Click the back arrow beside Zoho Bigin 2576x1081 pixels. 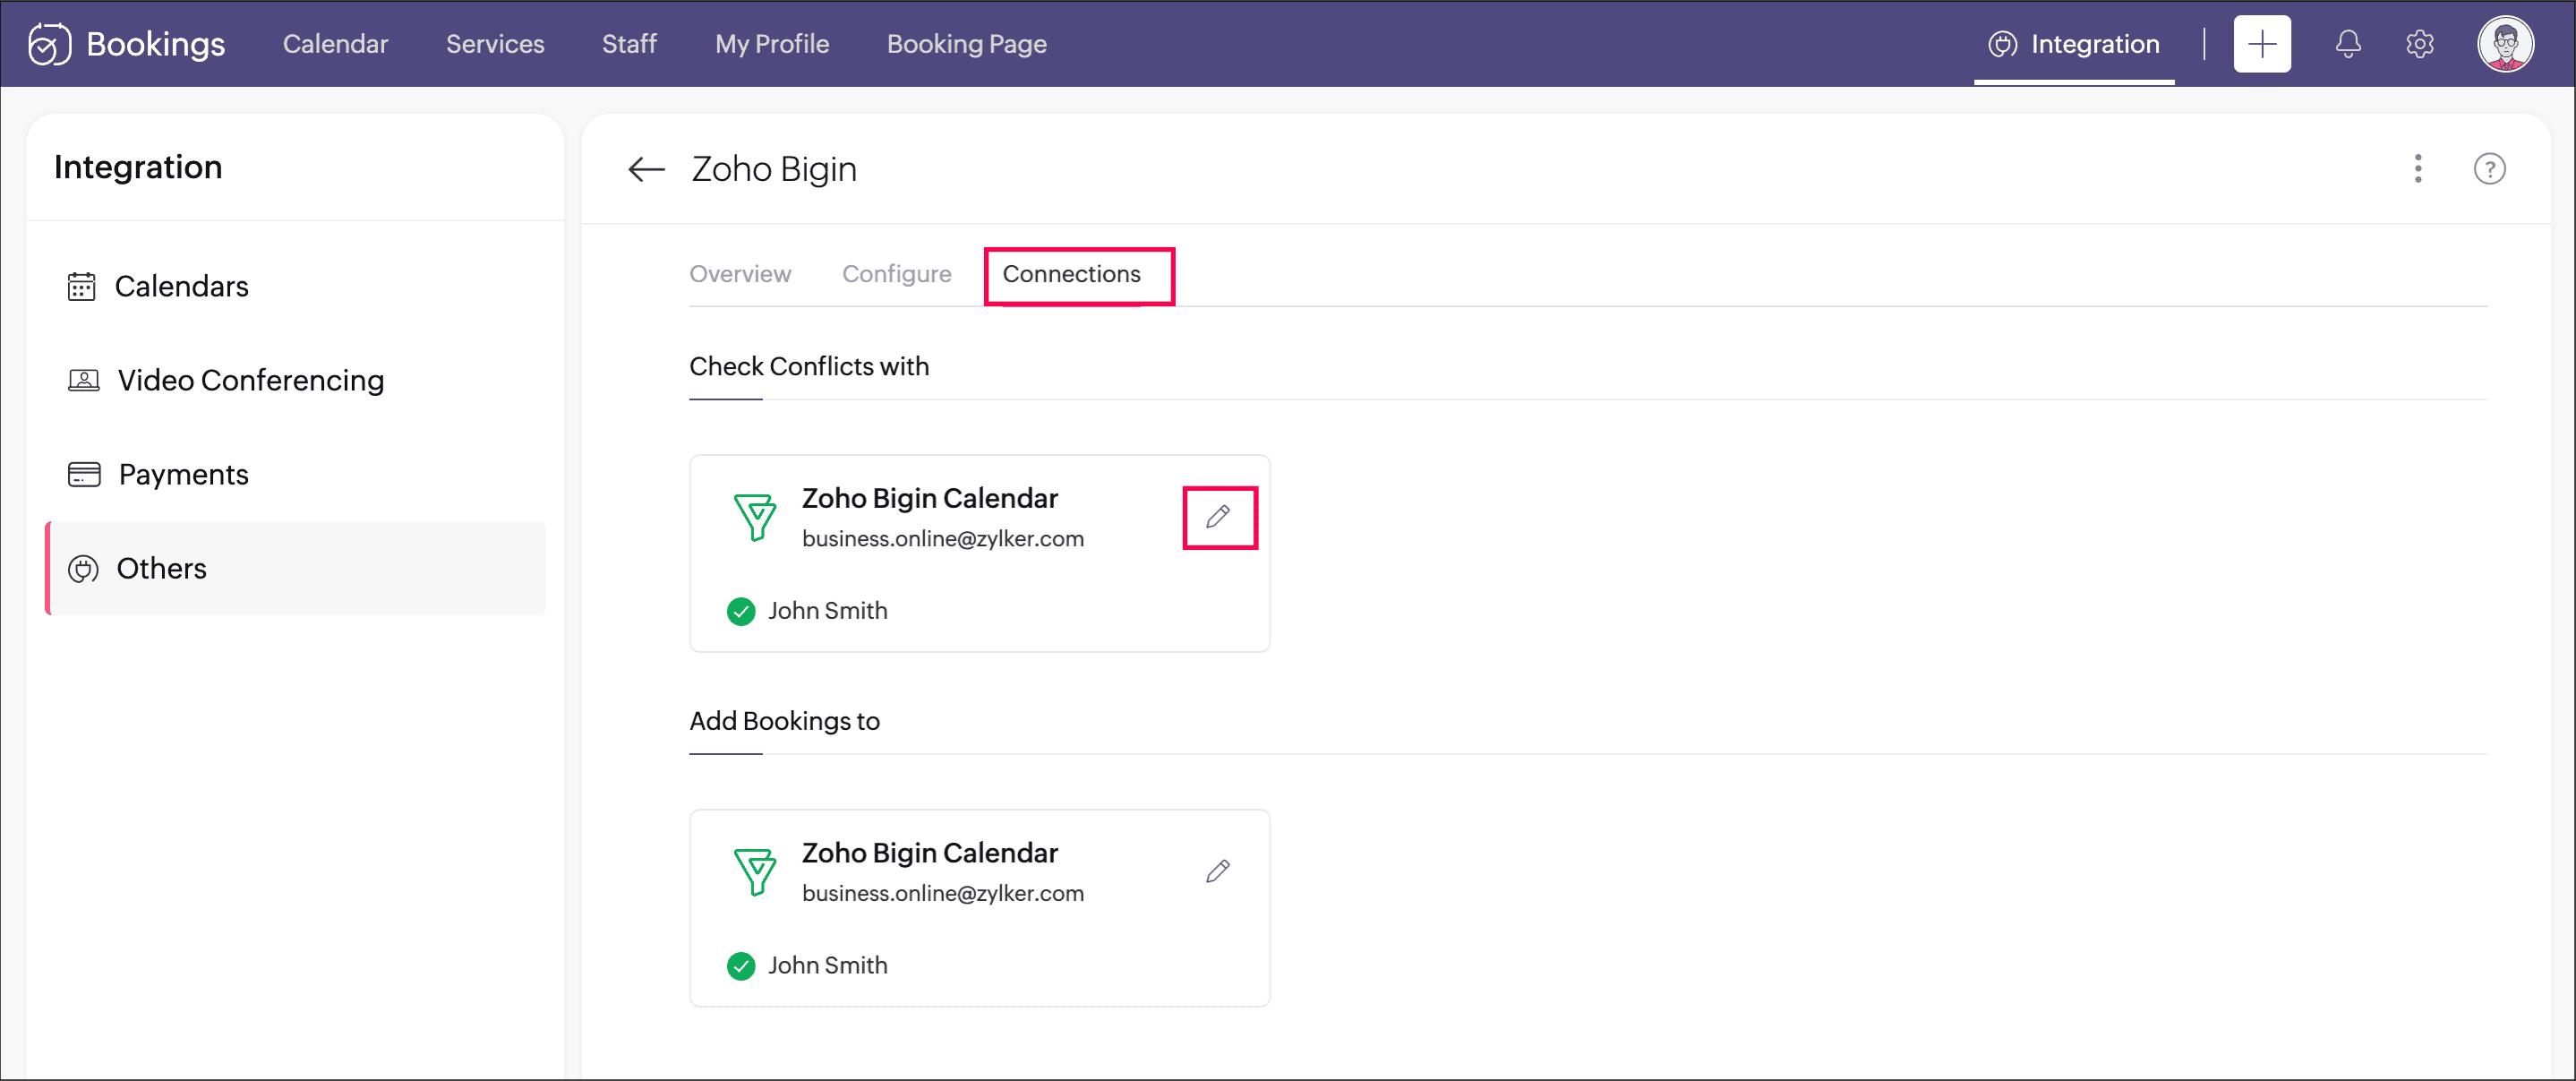(646, 169)
